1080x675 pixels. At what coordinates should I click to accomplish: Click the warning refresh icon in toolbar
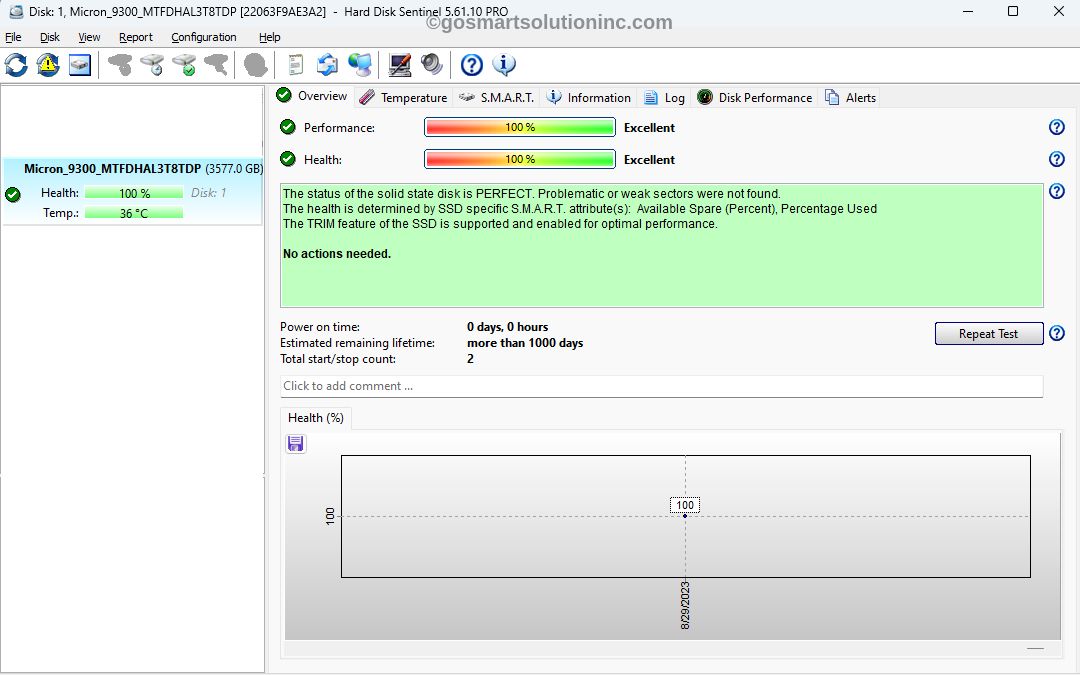pos(48,65)
